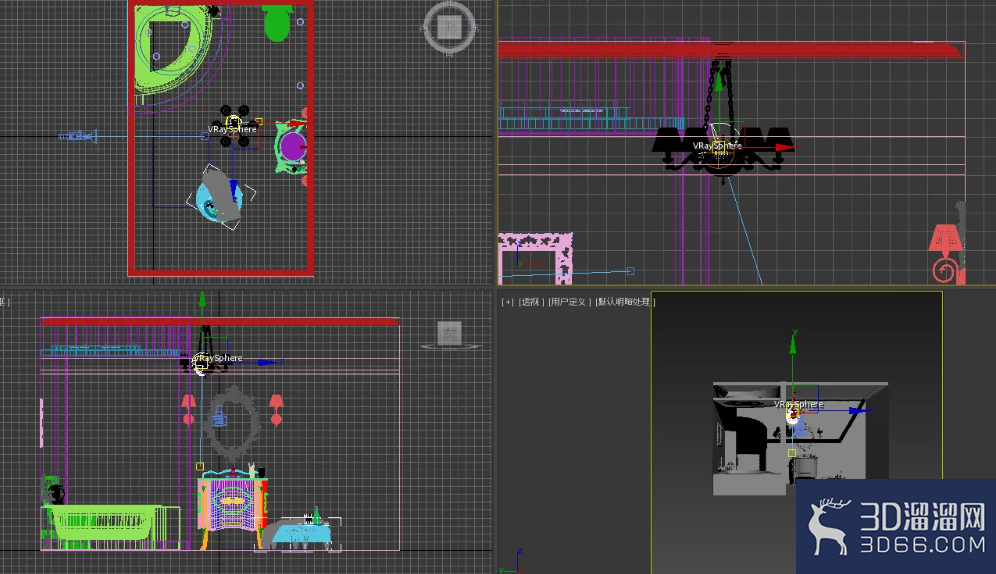
Task: Click the green Y-axis arrow in bottom-left viewport
Action: [203, 300]
